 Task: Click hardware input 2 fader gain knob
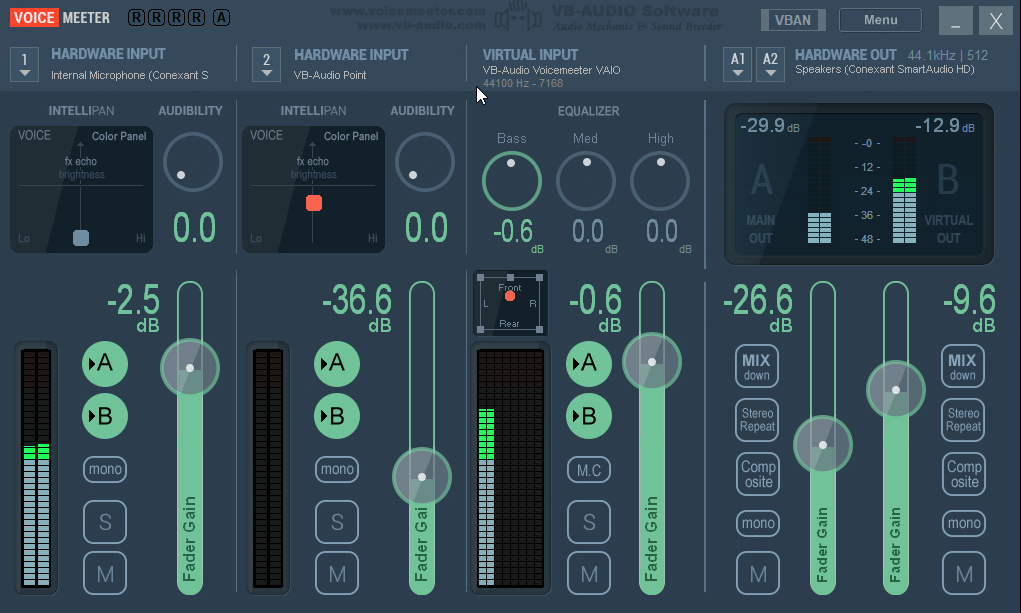pyautogui.click(x=422, y=477)
